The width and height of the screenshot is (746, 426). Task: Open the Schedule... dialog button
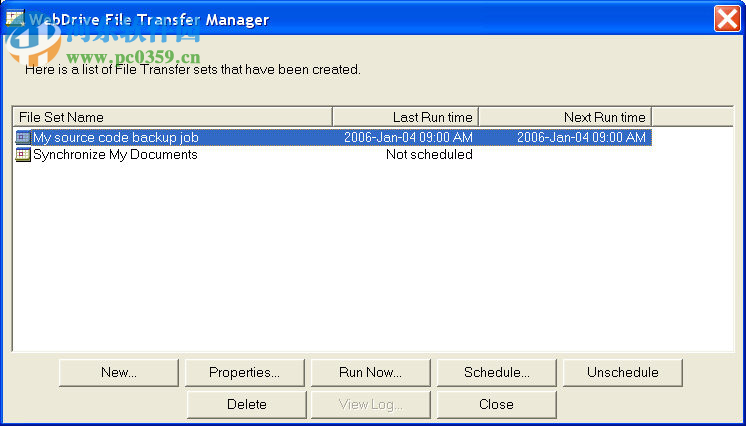[x=497, y=372]
